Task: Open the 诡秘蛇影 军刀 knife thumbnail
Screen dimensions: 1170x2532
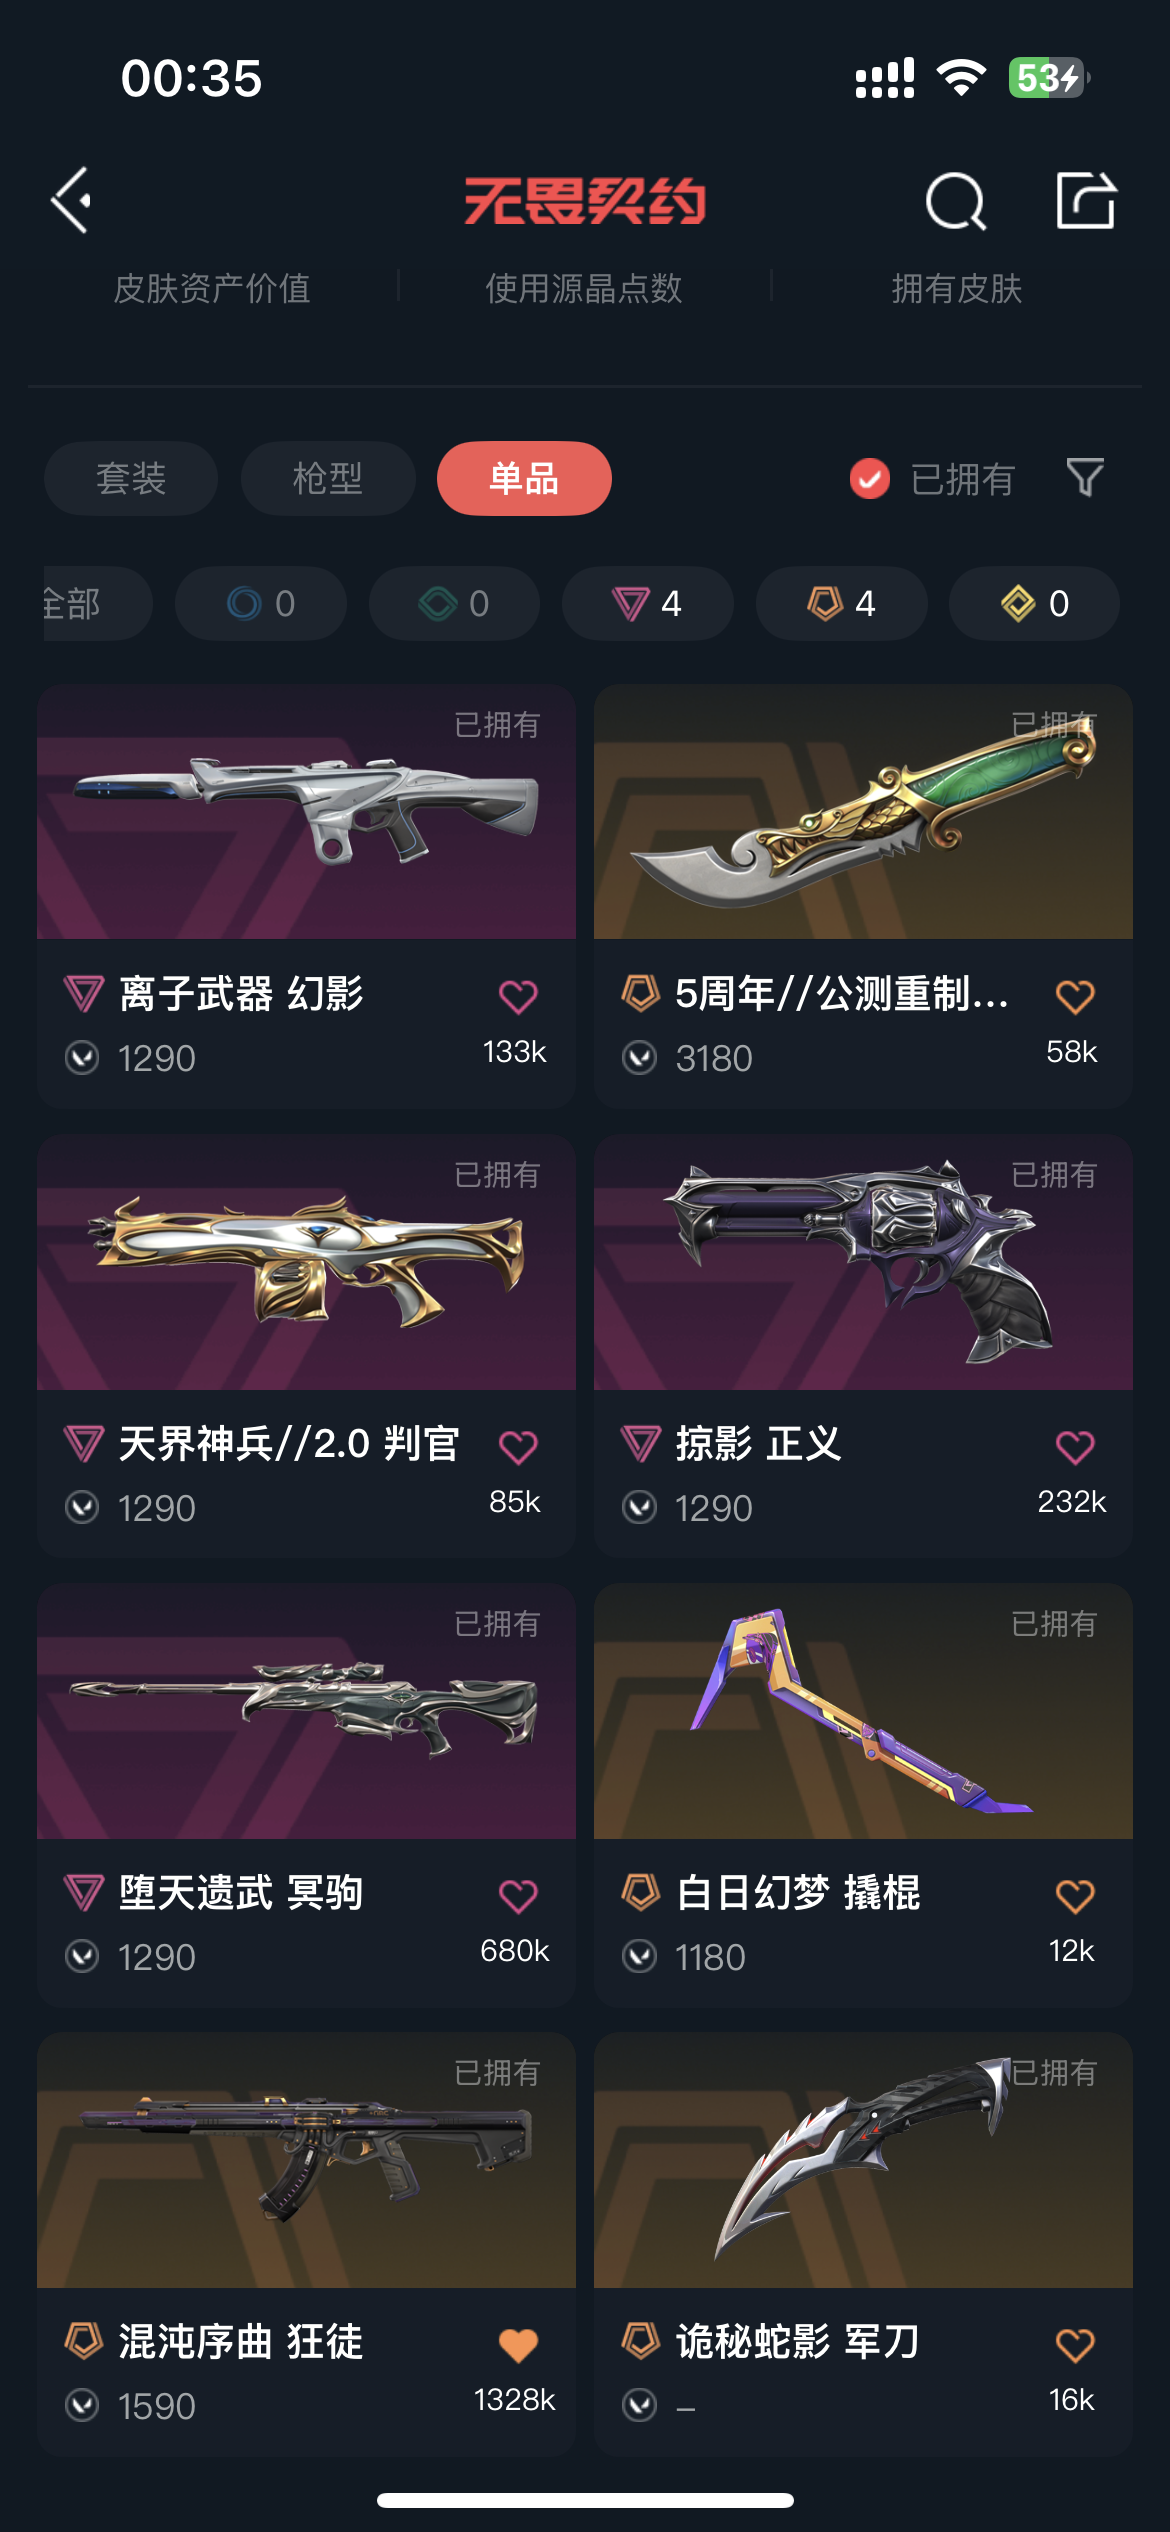Action: pos(863,2160)
